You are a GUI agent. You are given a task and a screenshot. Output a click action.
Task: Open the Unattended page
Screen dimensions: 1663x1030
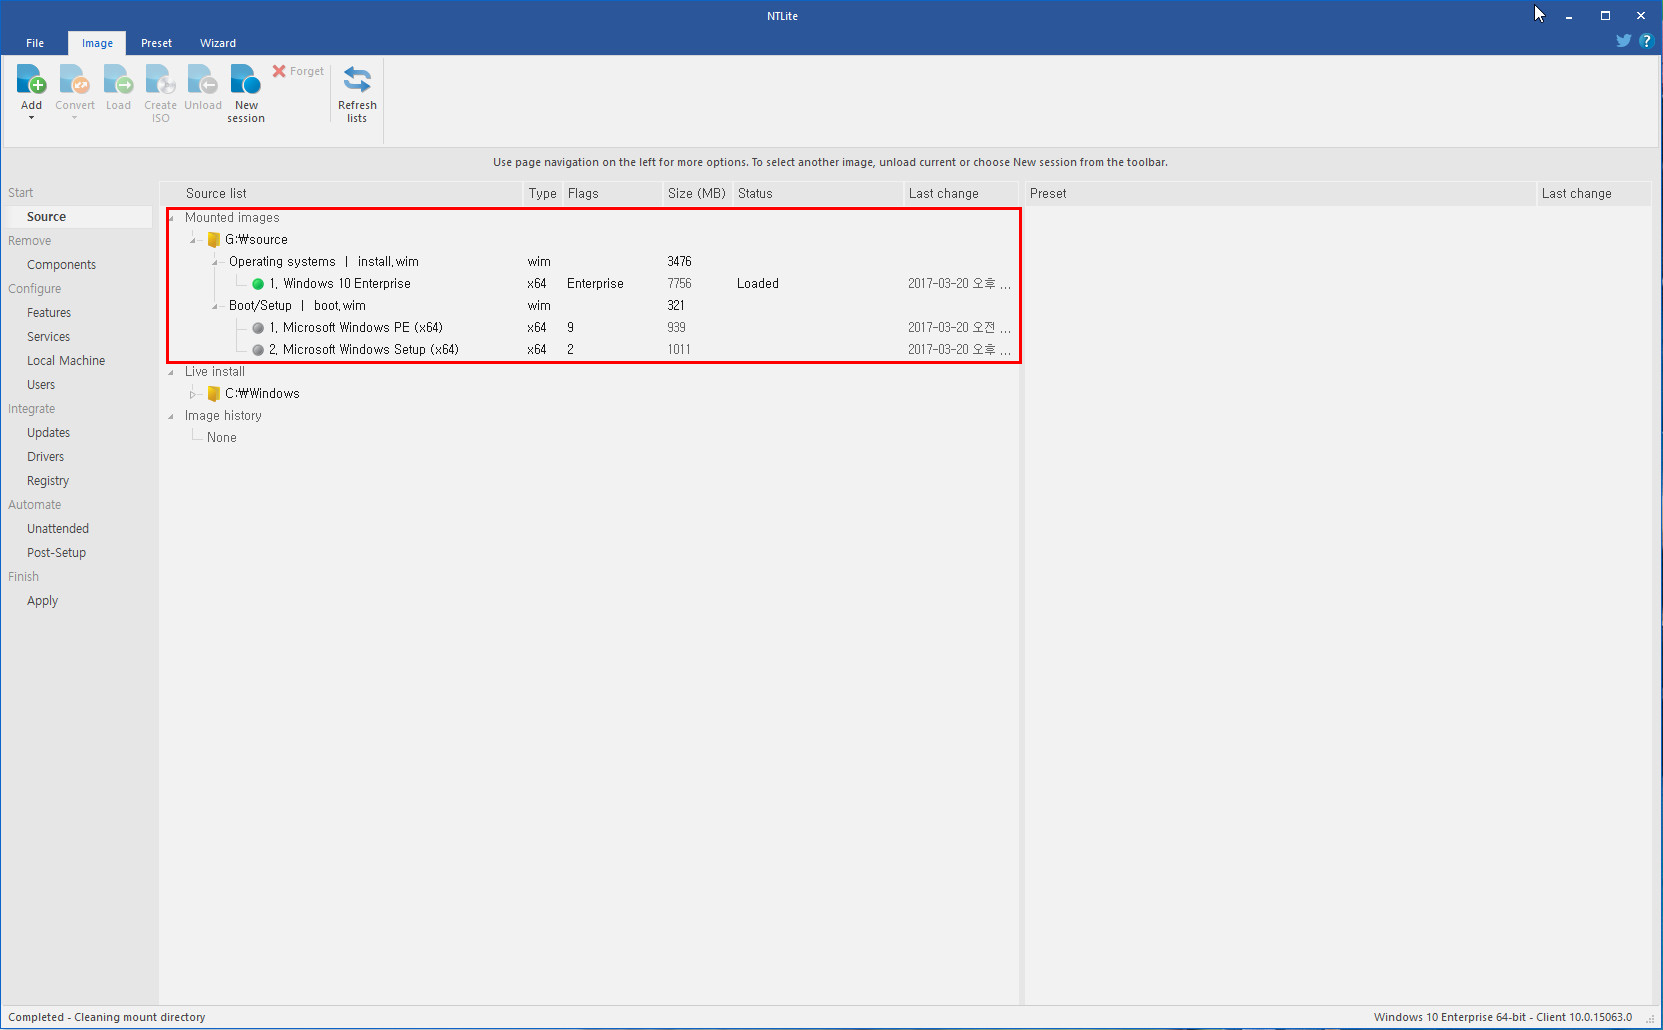point(58,529)
